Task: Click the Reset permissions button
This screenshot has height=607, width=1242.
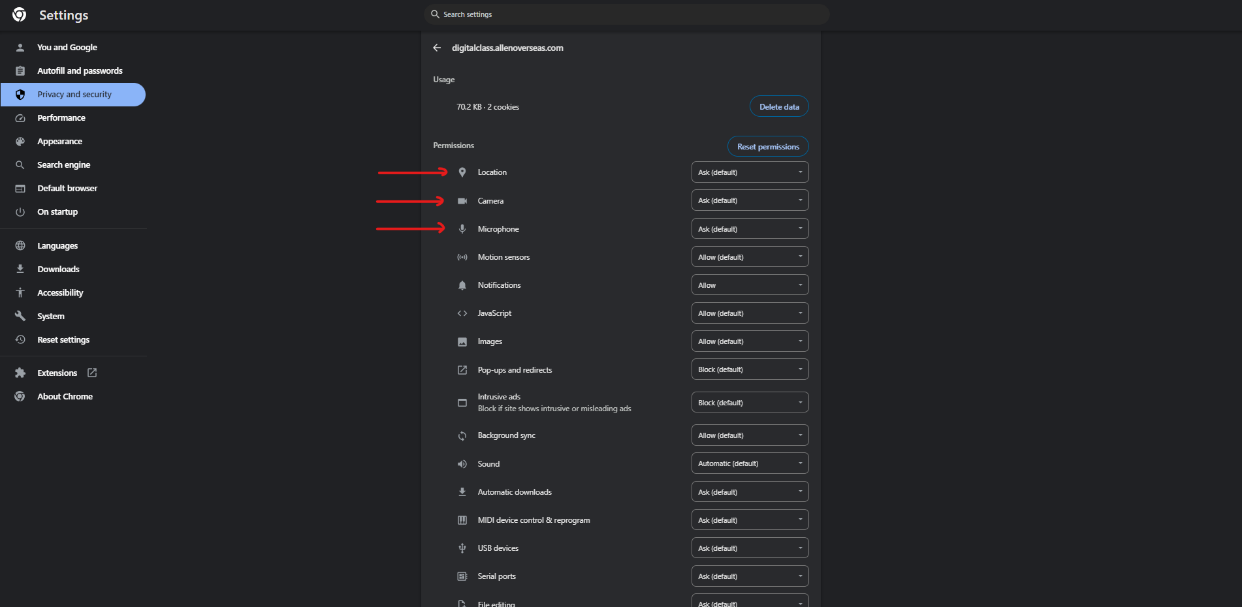Action: [x=768, y=147]
